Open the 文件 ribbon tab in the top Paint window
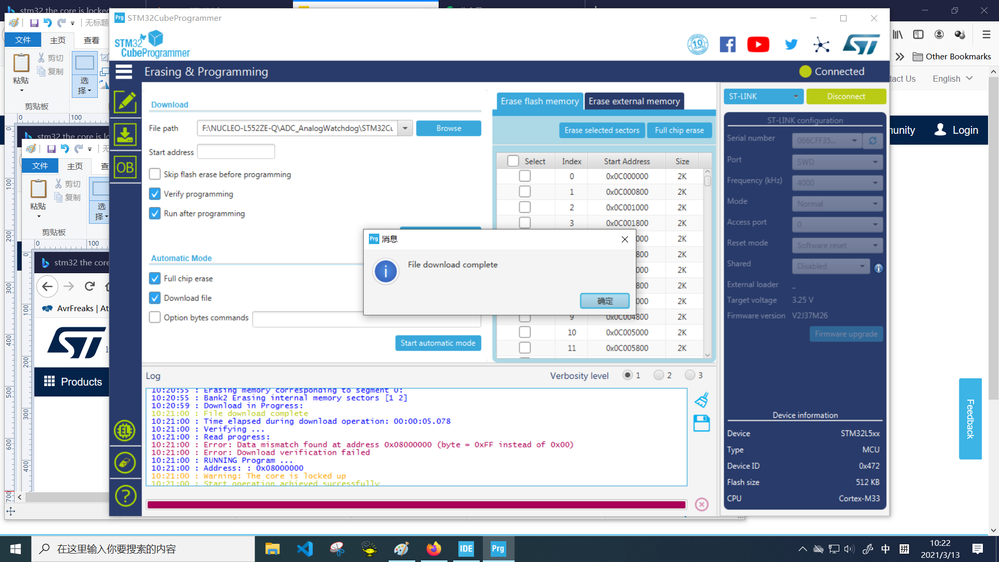Image resolution: width=999 pixels, height=562 pixels. (23, 40)
